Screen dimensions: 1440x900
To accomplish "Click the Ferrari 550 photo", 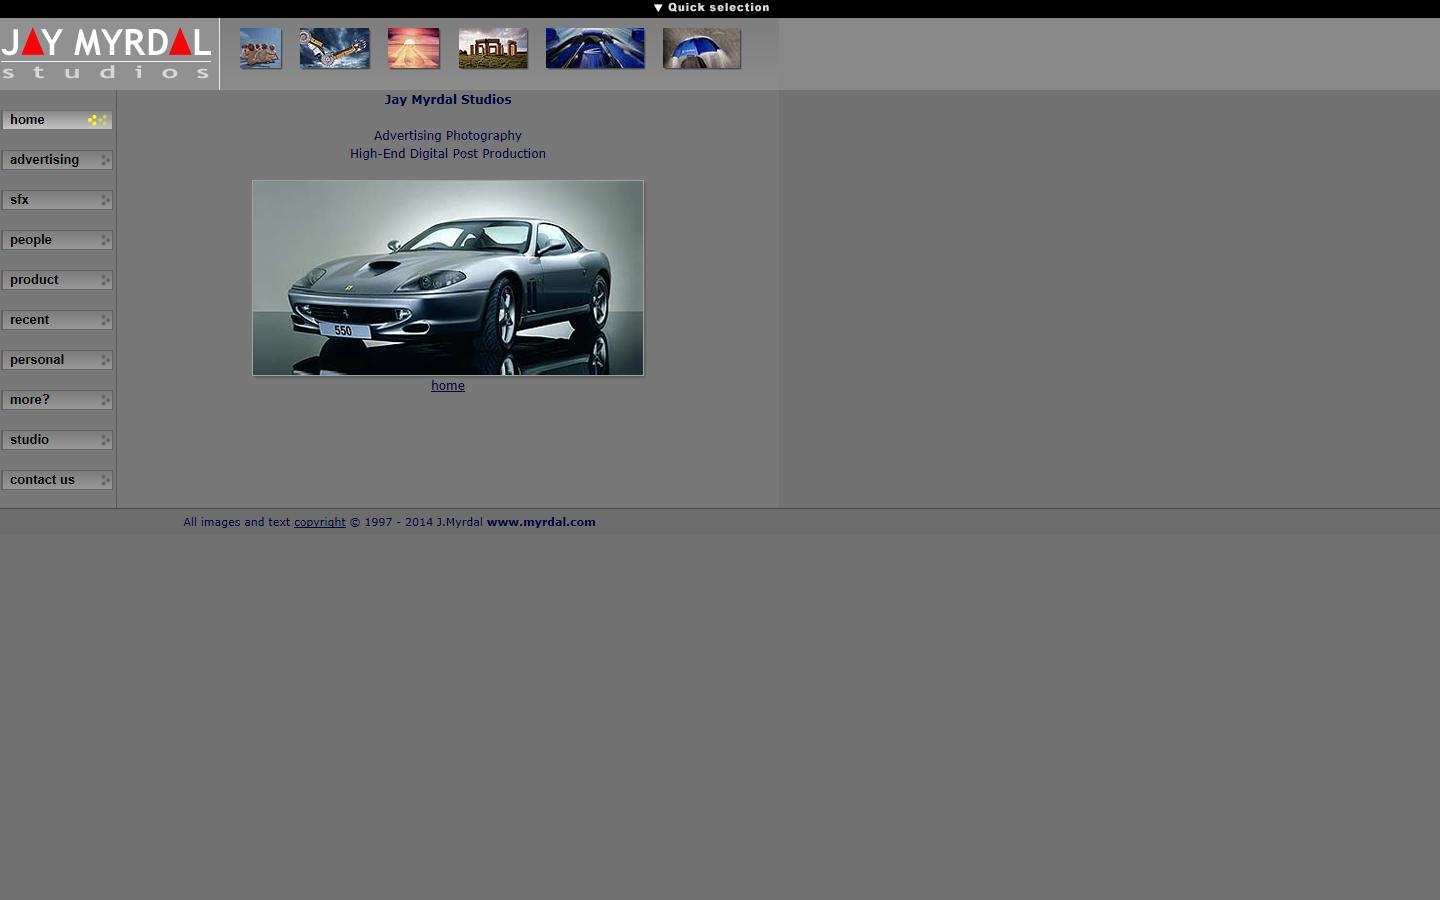I will [x=447, y=278].
